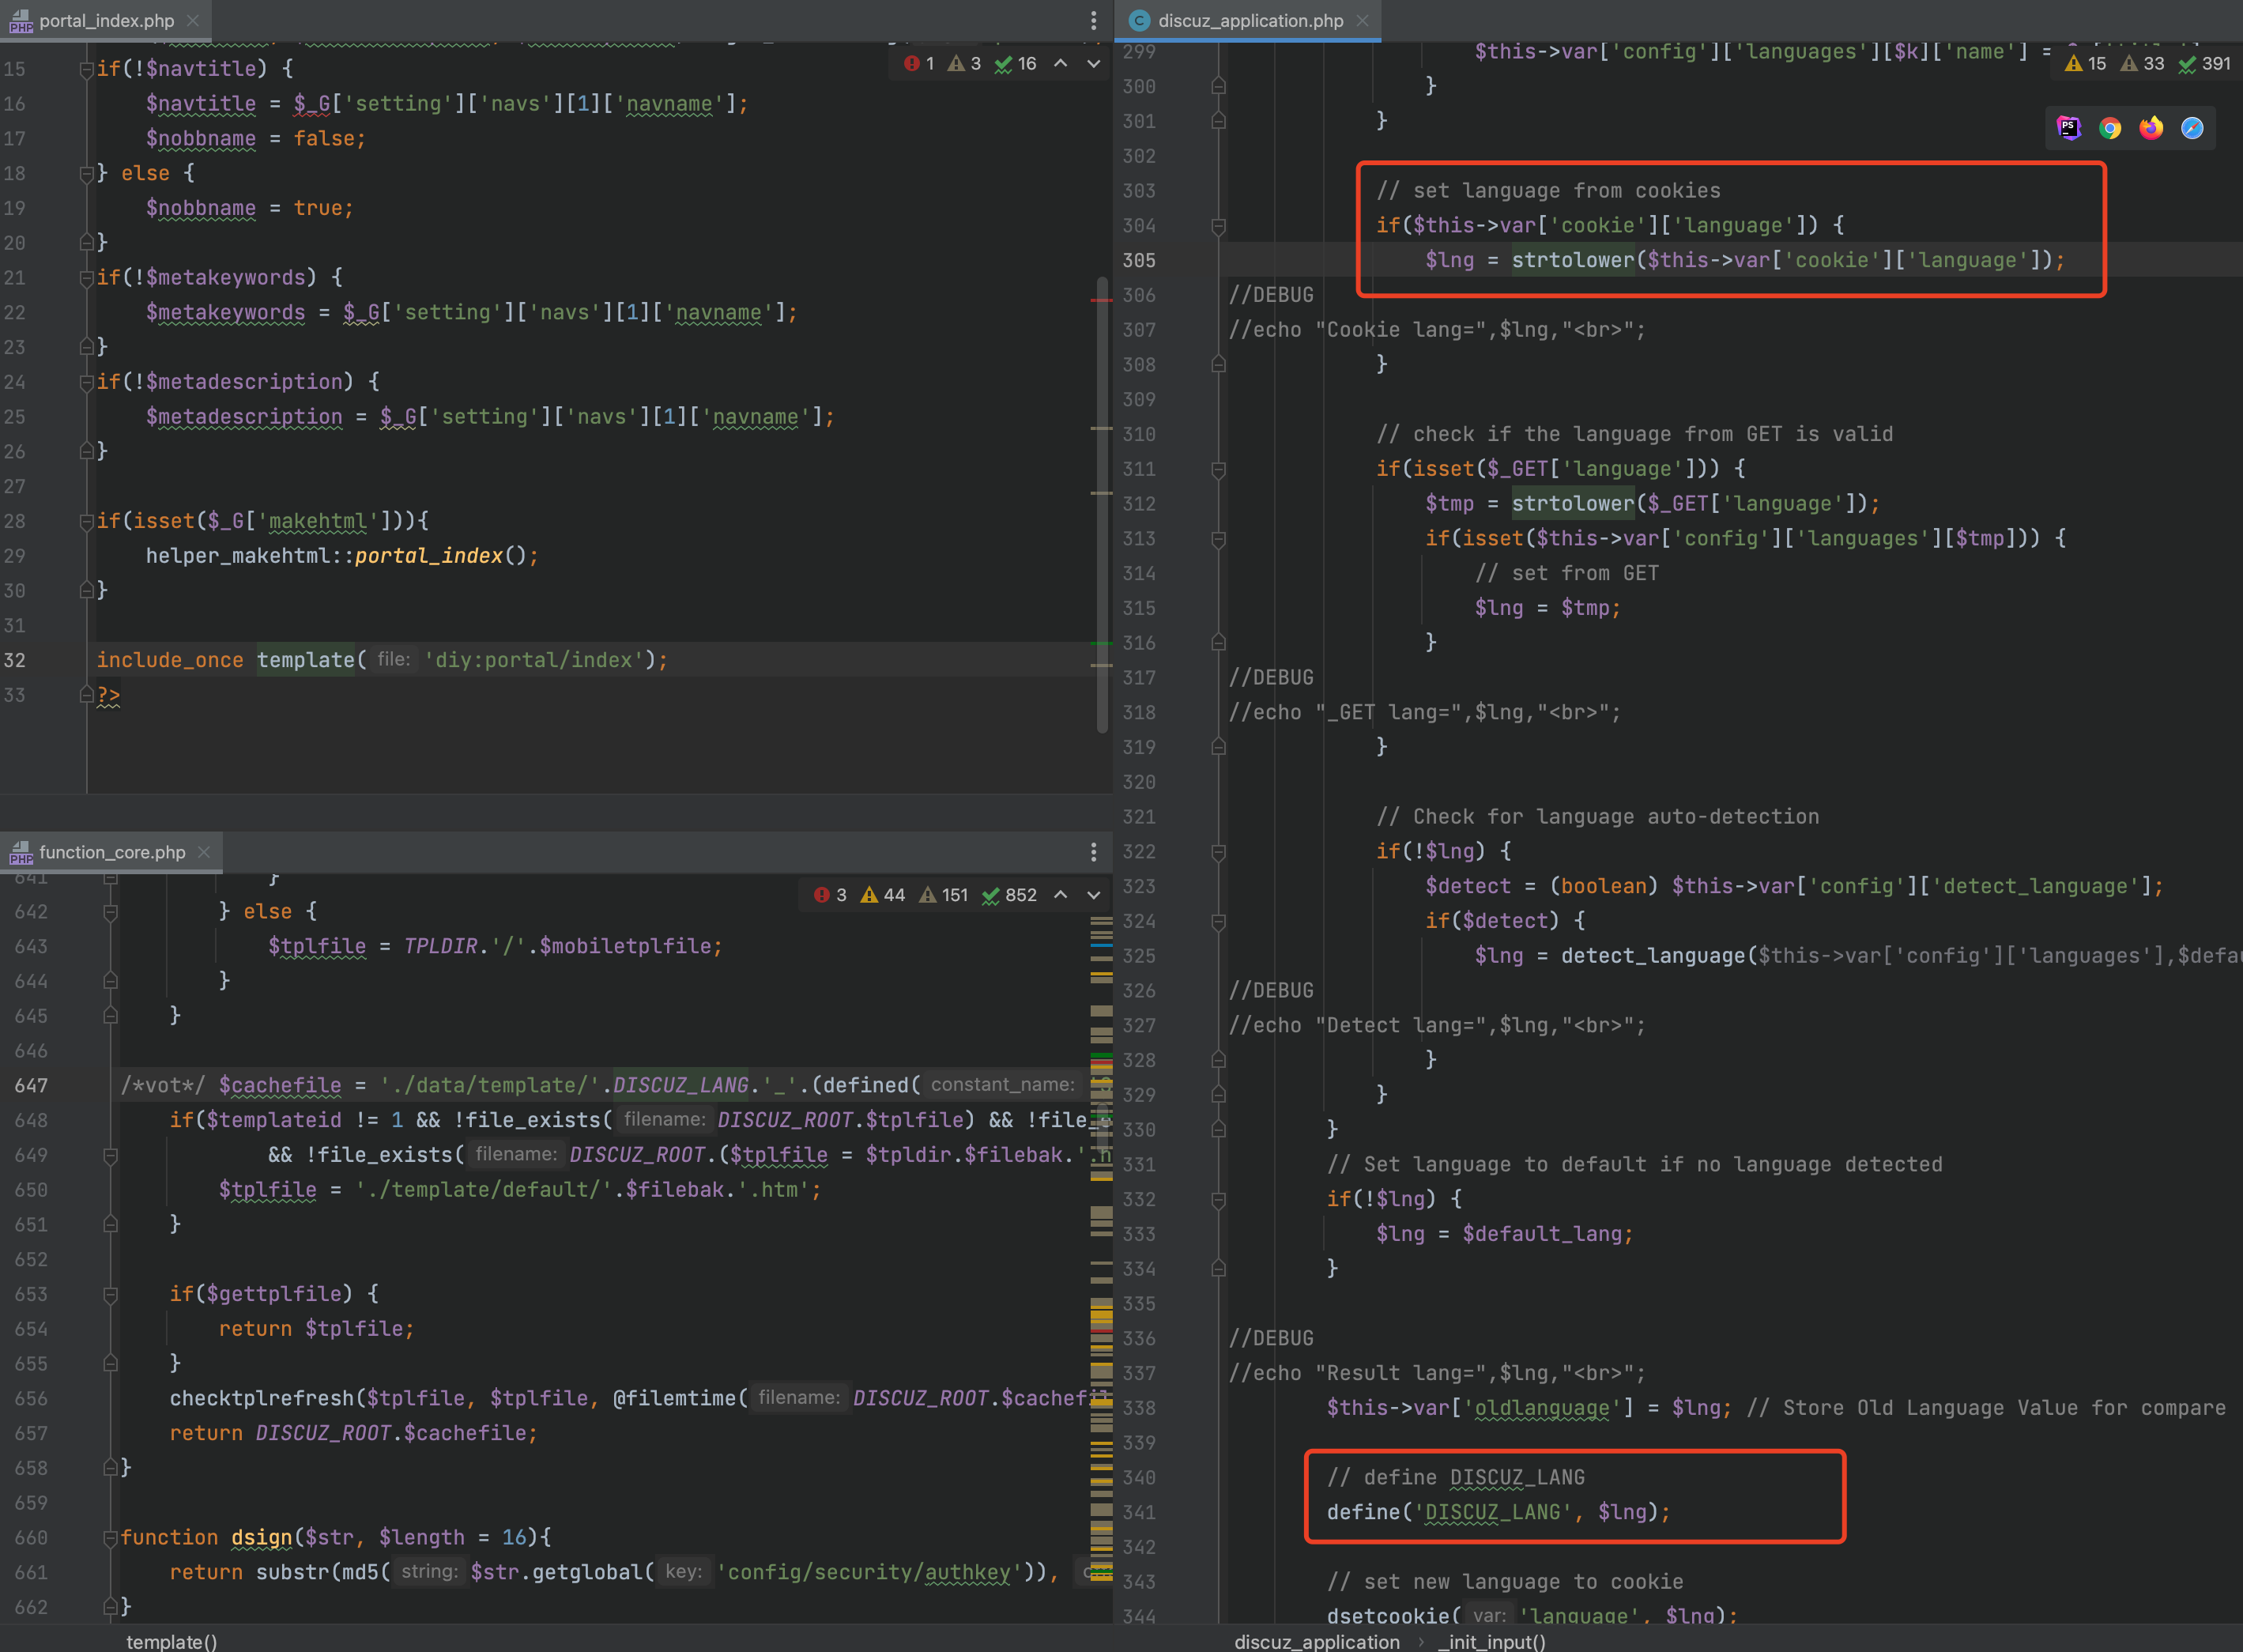The height and width of the screenshot is (1652, 2243).
Task: Click helper_makehtml::portal_index() call
Action: click(x=342, y=556)
